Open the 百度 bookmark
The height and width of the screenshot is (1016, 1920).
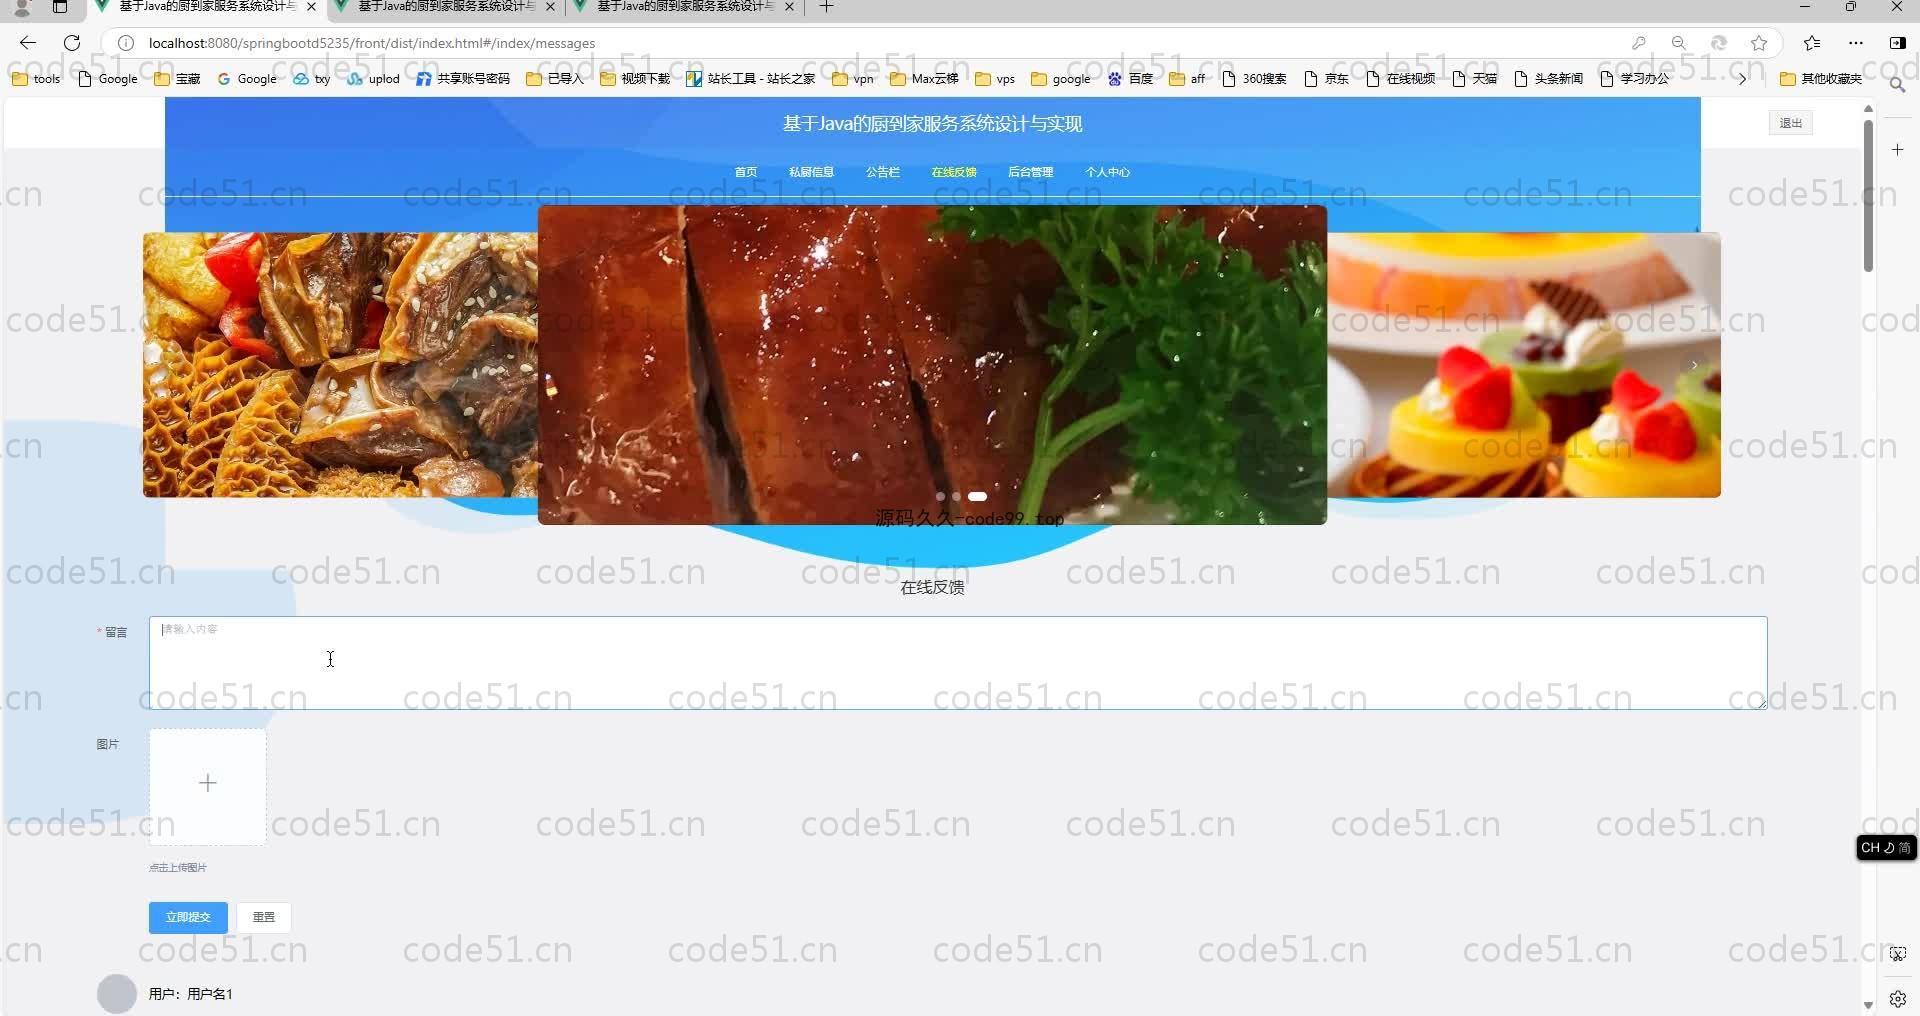pos(1130,79)
